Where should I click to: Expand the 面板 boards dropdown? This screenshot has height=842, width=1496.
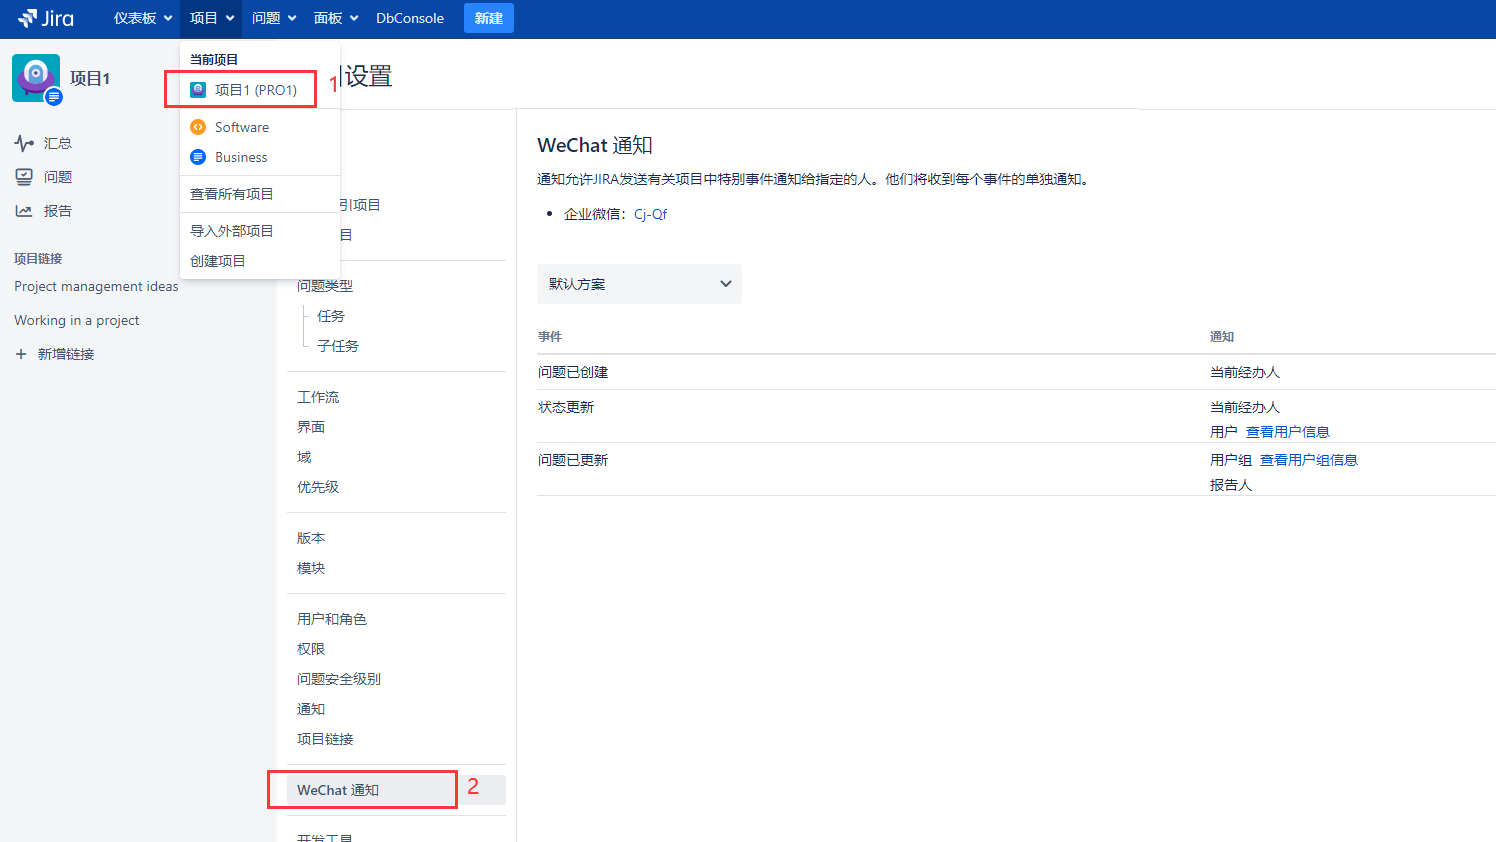tap(335, 18)
